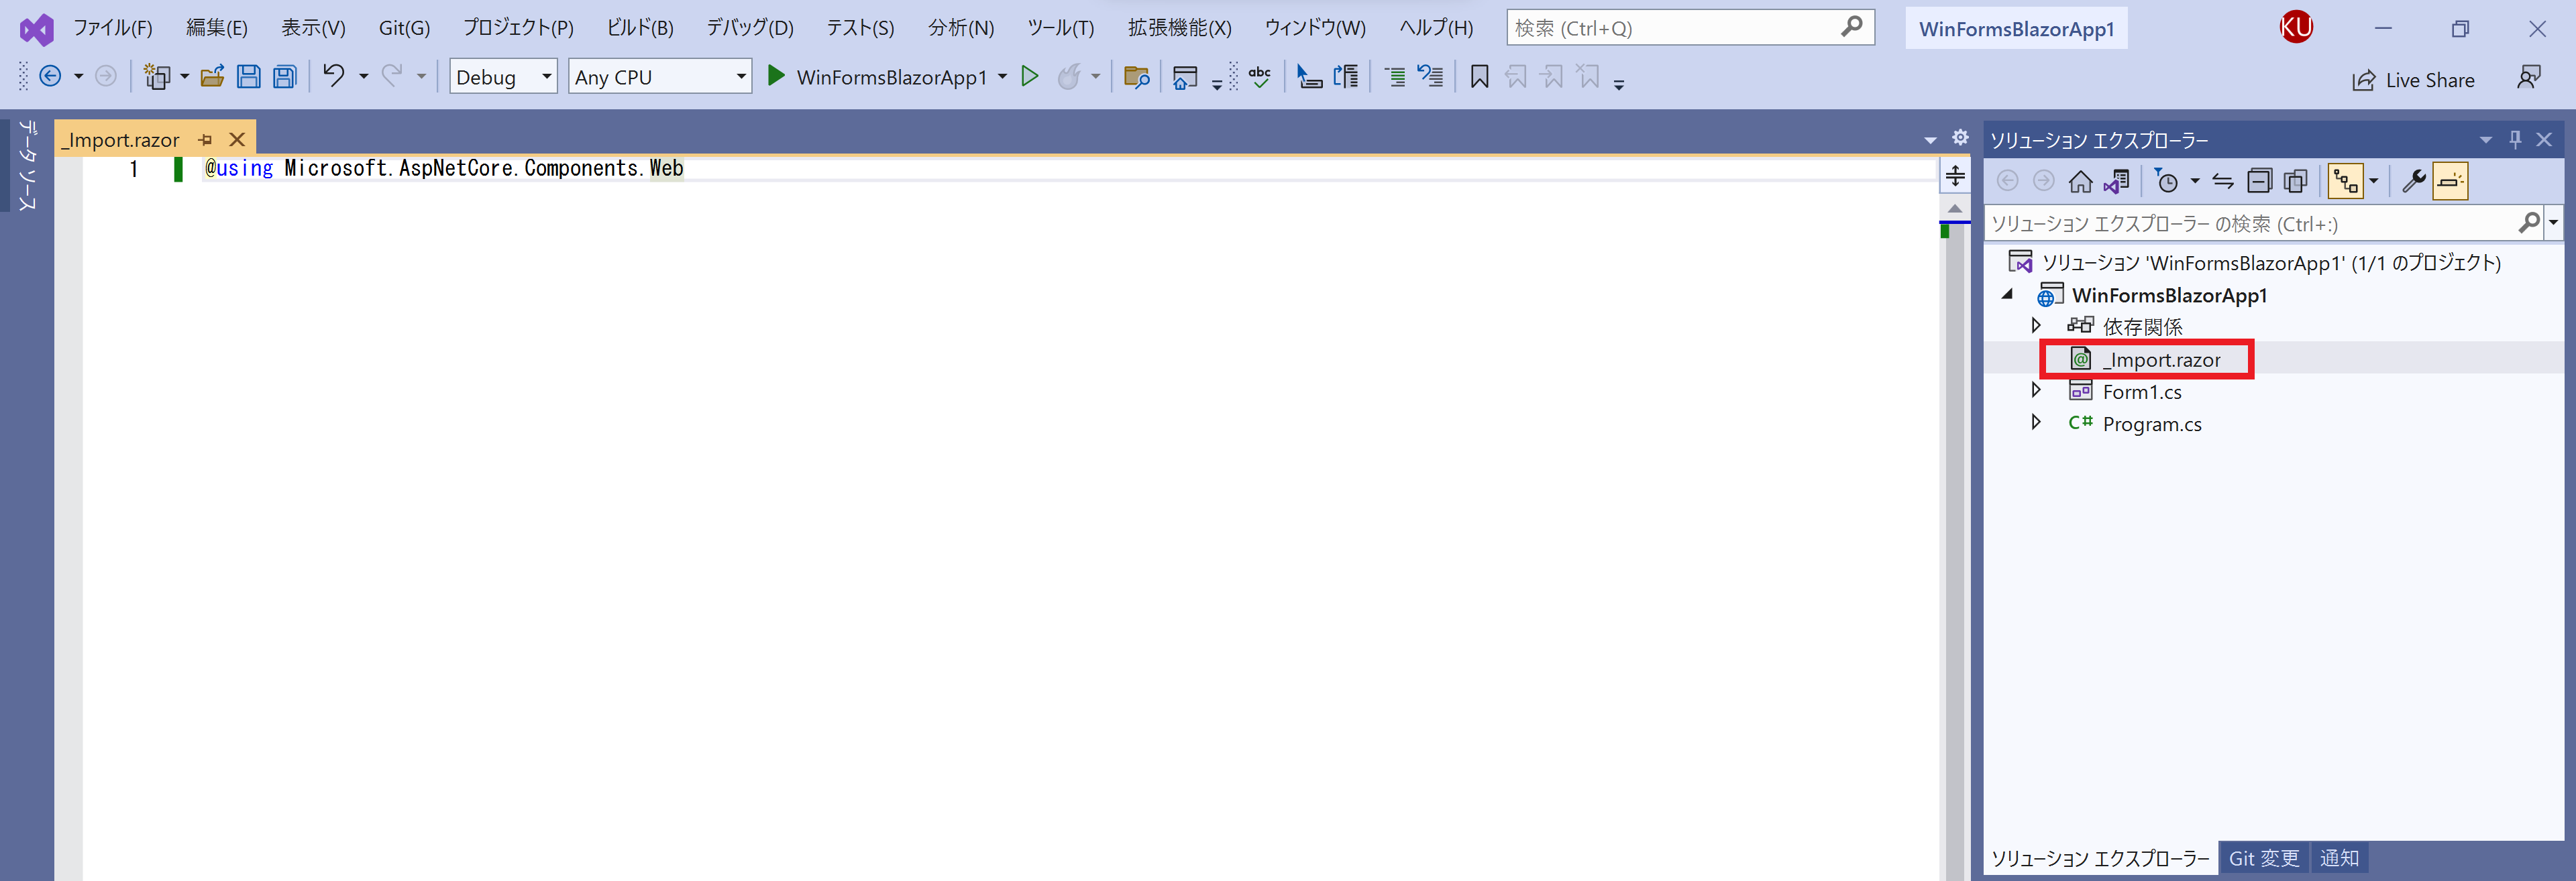
Task: Click the Program.cs file
Action: click(x=2152, y=424)
